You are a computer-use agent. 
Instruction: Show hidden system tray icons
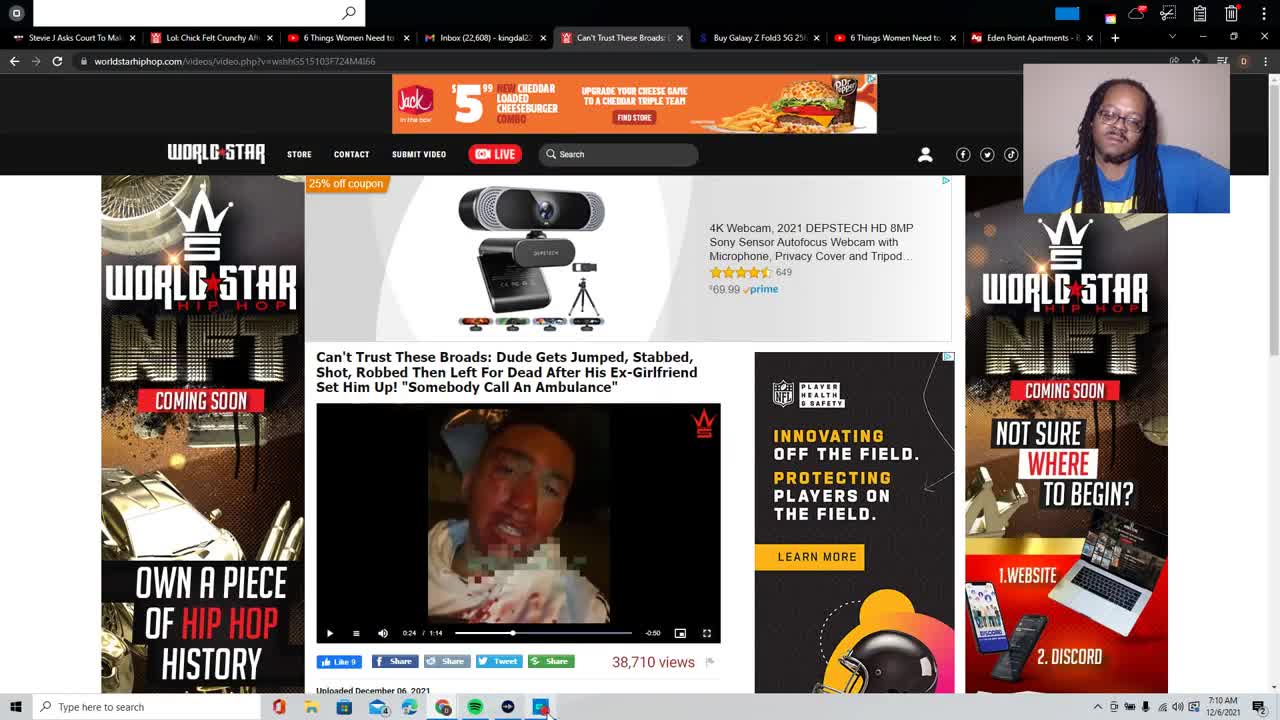[x=1098, y=707]
